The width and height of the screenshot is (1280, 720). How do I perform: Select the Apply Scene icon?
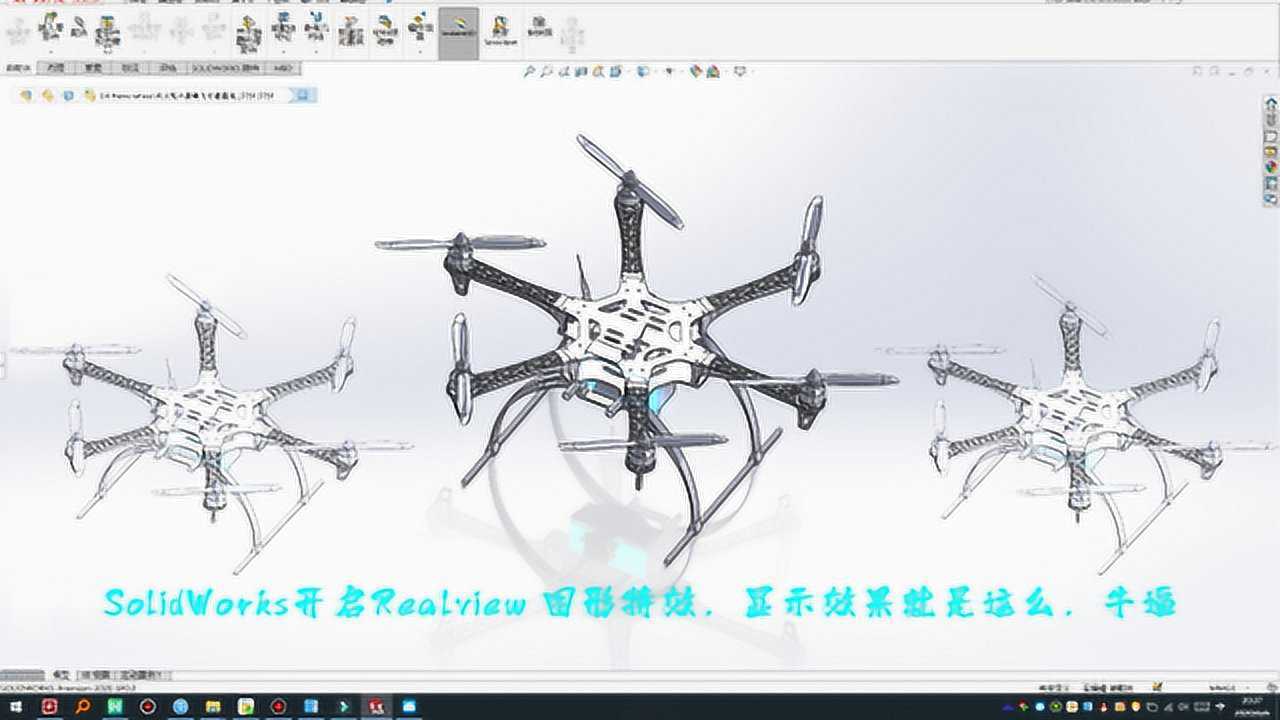click(x=716, y=72)
